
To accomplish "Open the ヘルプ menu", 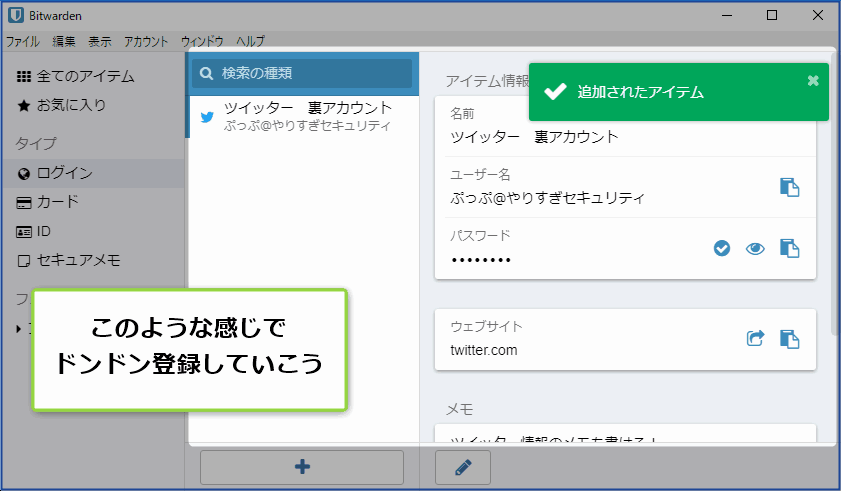I will pos(250,41).
